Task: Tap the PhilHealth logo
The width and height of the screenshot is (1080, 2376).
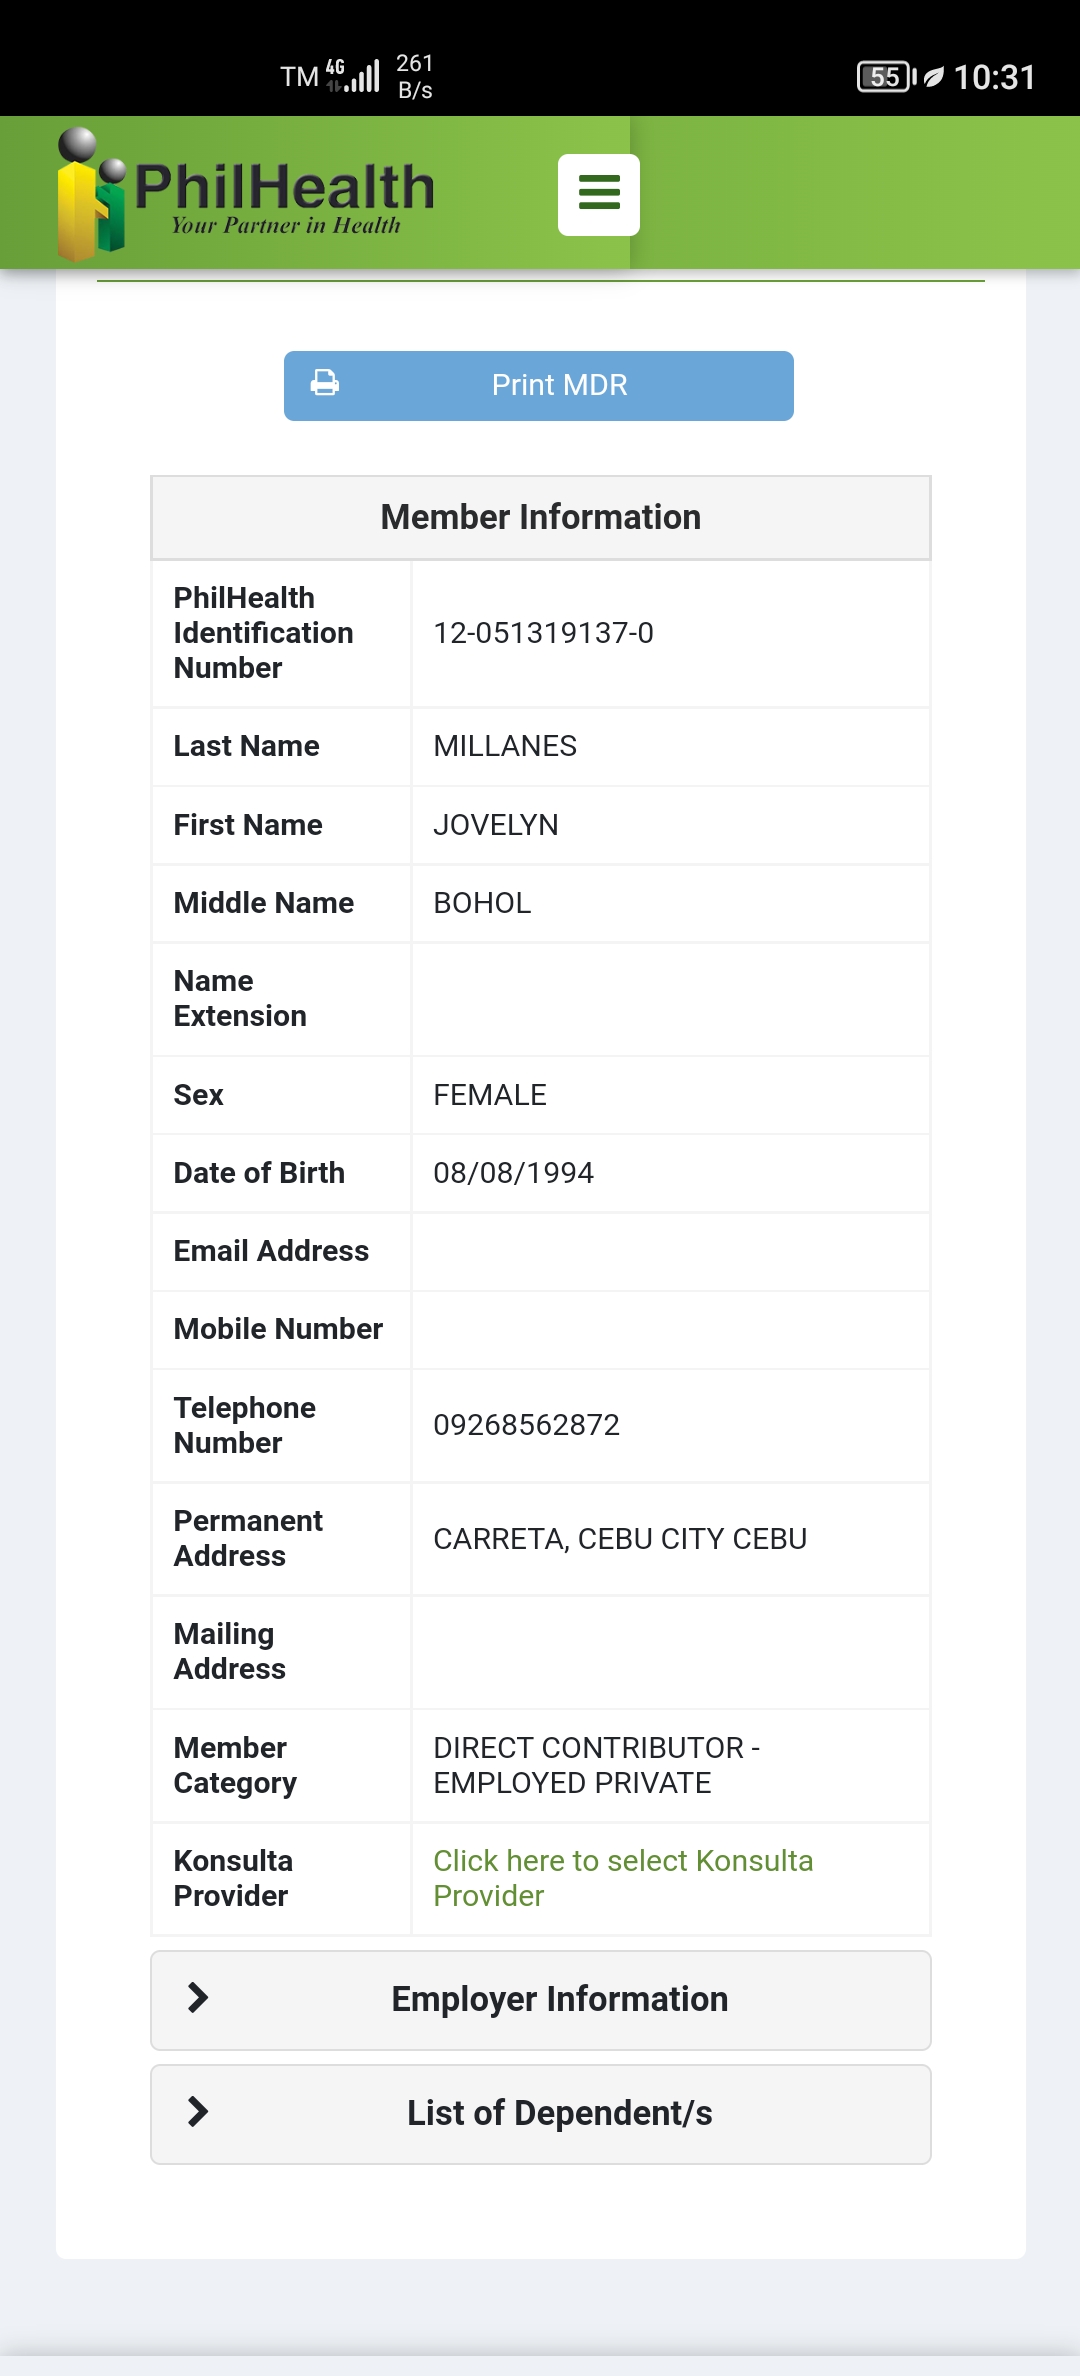Action: tap(246, 194)
